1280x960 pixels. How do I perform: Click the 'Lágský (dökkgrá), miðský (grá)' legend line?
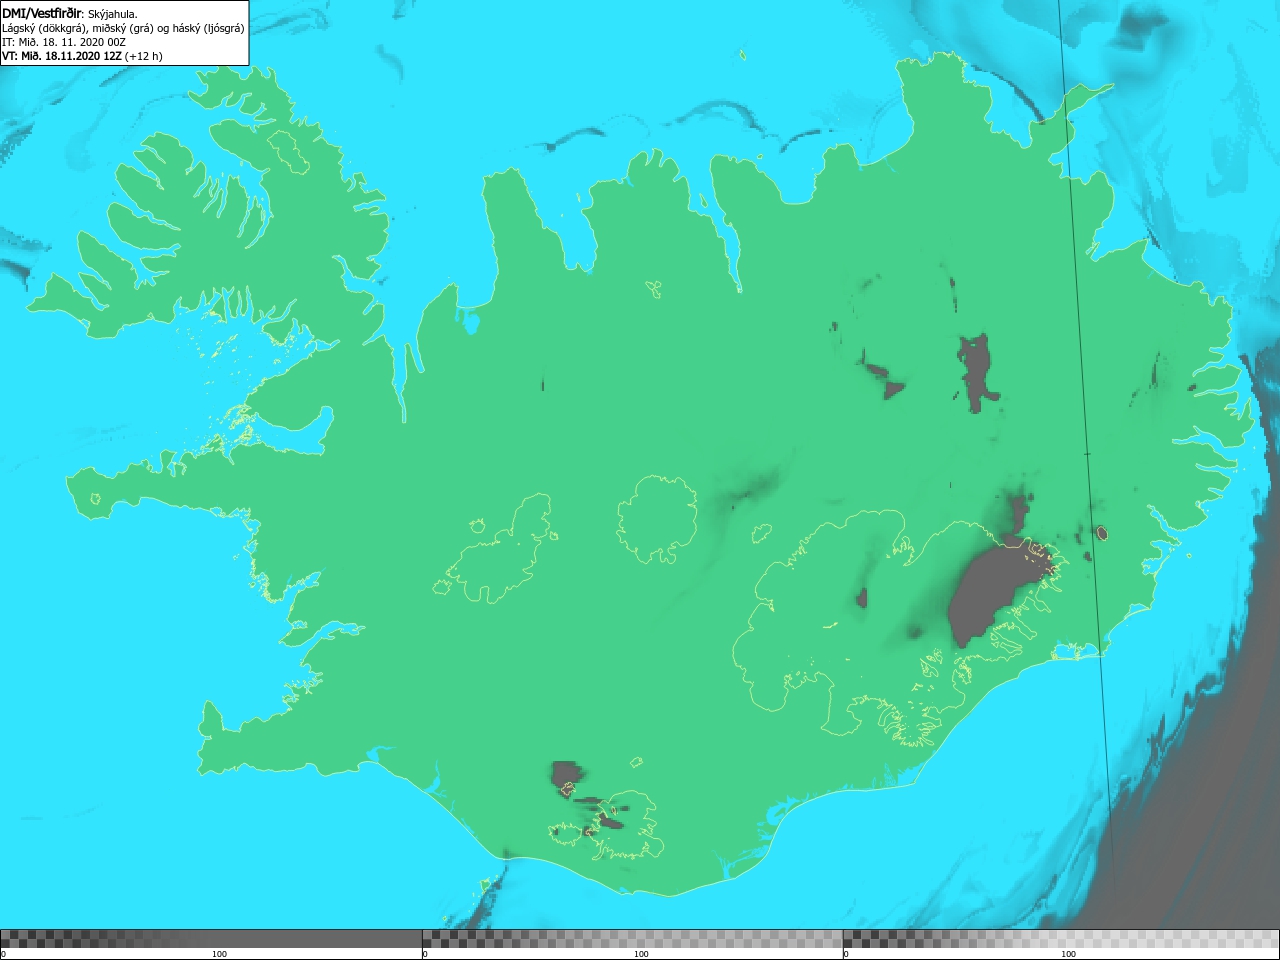pos(123,28)
